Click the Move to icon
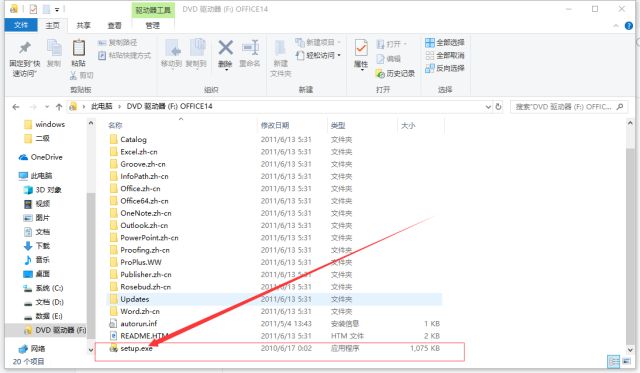The width and height of the screenshot is (640, 373). point(173,48)
